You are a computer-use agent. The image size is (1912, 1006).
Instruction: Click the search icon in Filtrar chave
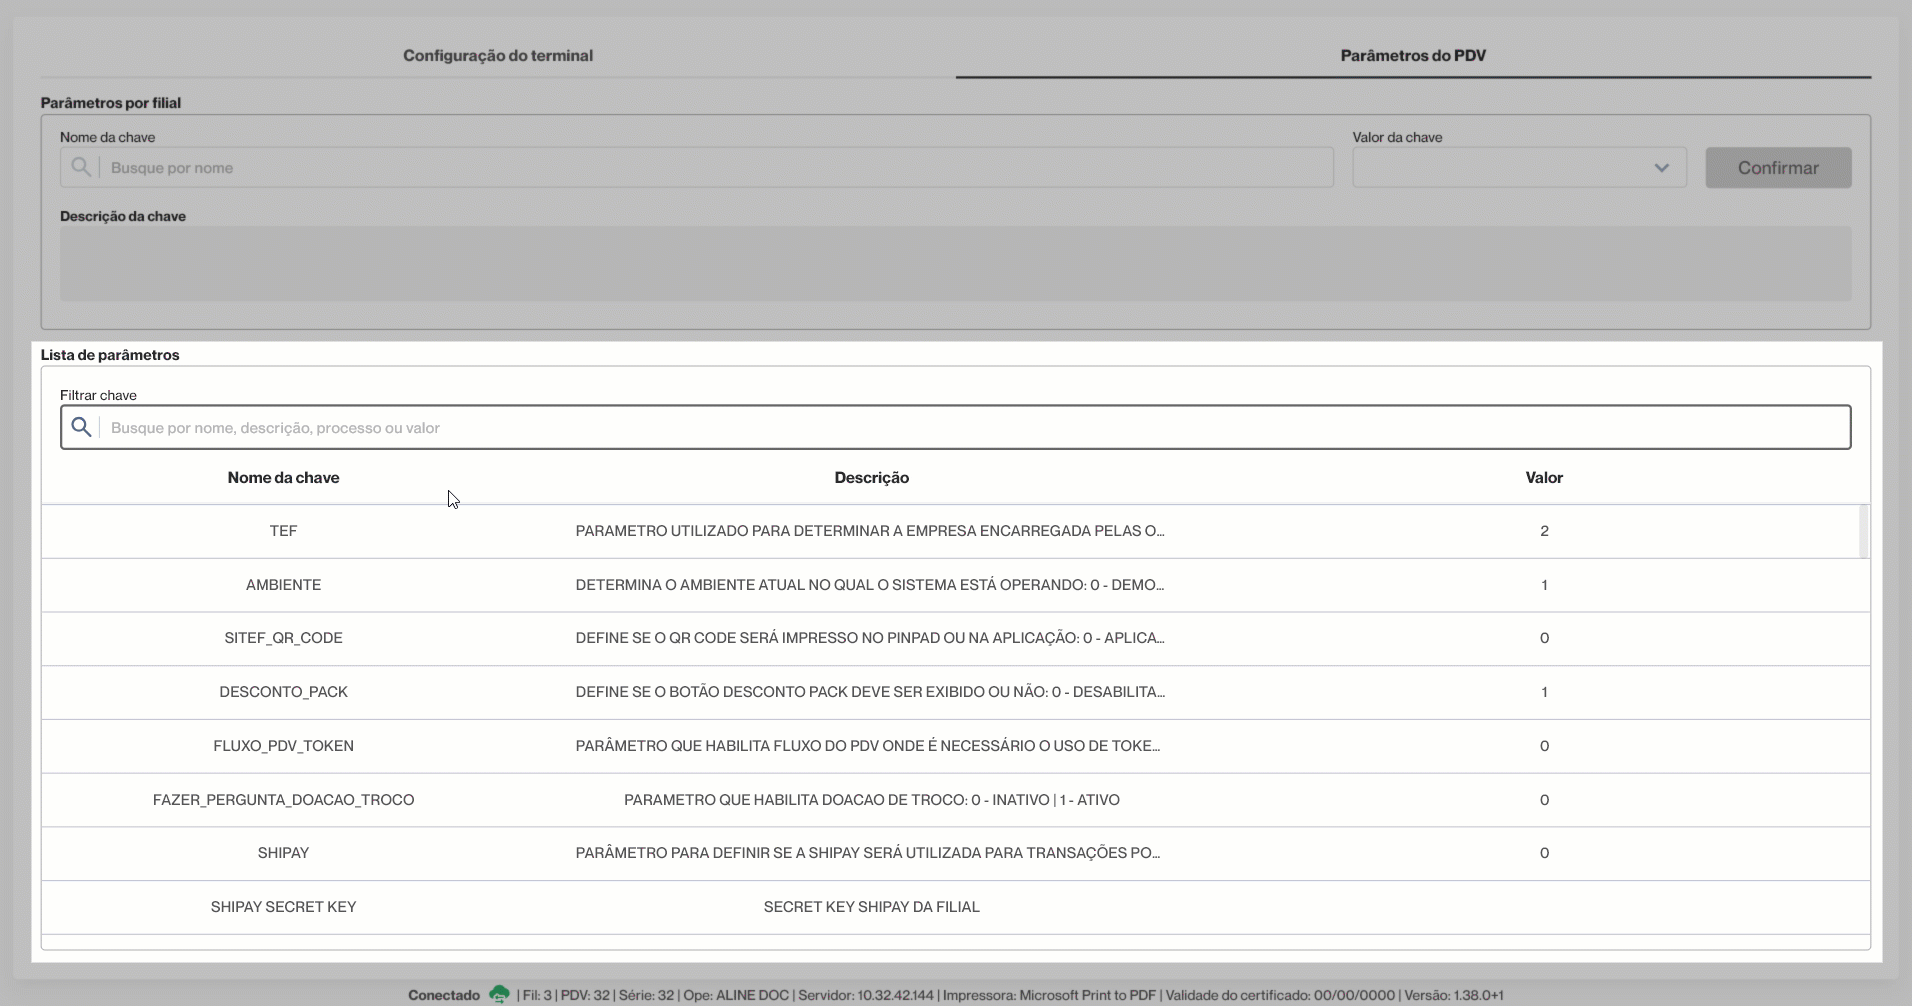click(81, 427)
